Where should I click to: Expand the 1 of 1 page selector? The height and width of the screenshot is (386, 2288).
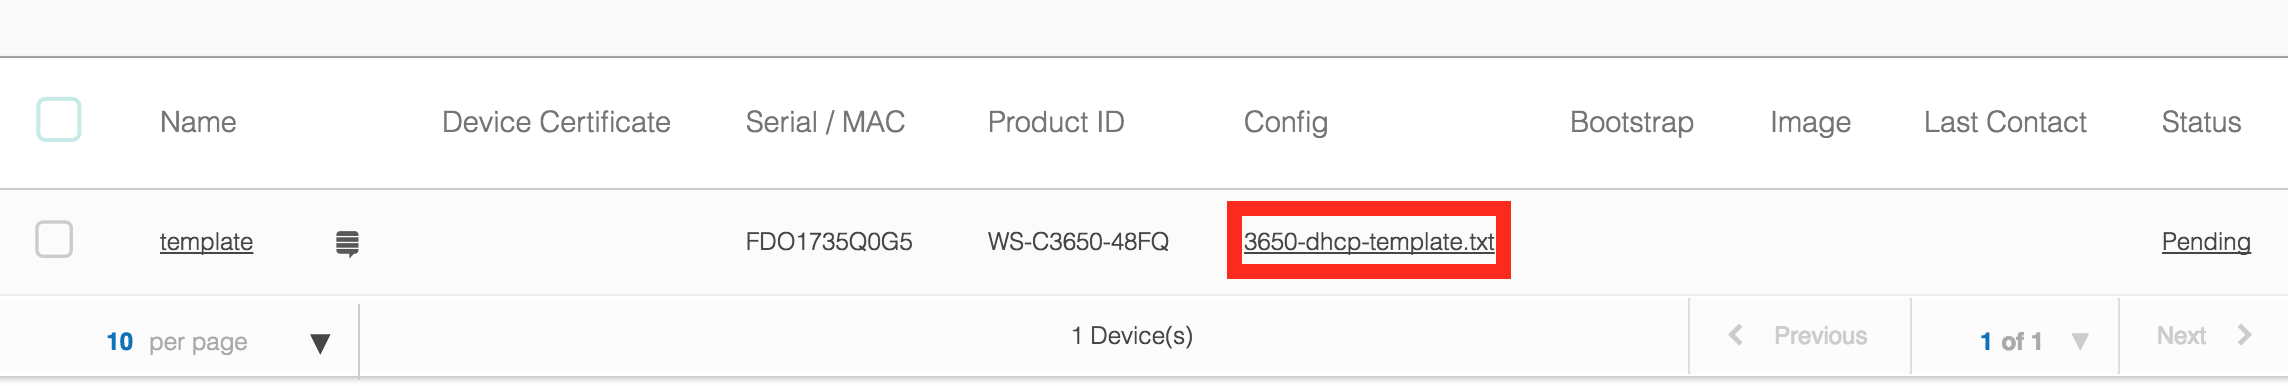tap(2080, 341)
